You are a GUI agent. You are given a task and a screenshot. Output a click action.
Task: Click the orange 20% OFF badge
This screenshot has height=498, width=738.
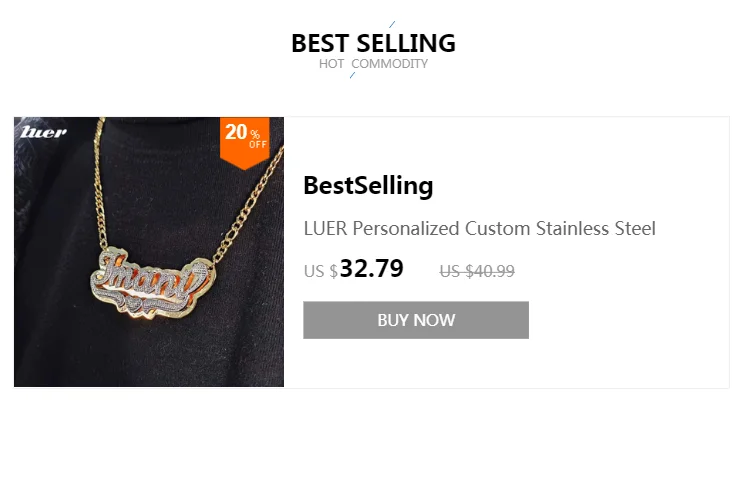(x=245, y=143)
